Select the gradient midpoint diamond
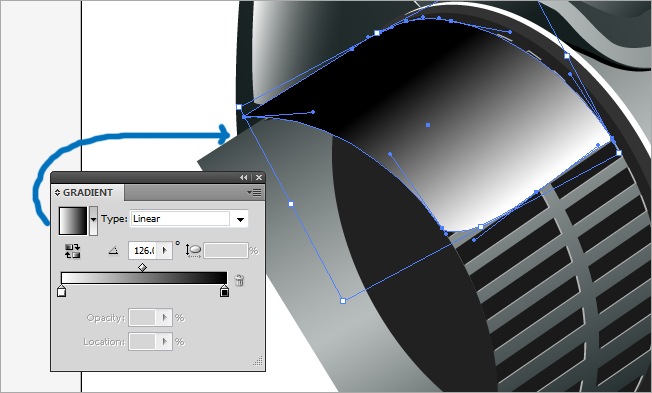 [142, 267]
